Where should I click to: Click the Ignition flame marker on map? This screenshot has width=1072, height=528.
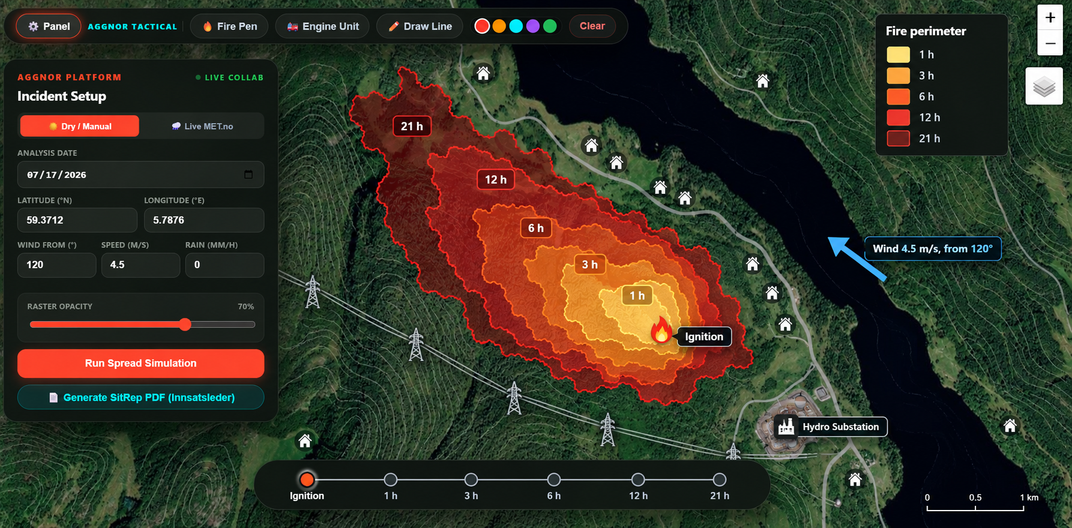pos(660,330)
